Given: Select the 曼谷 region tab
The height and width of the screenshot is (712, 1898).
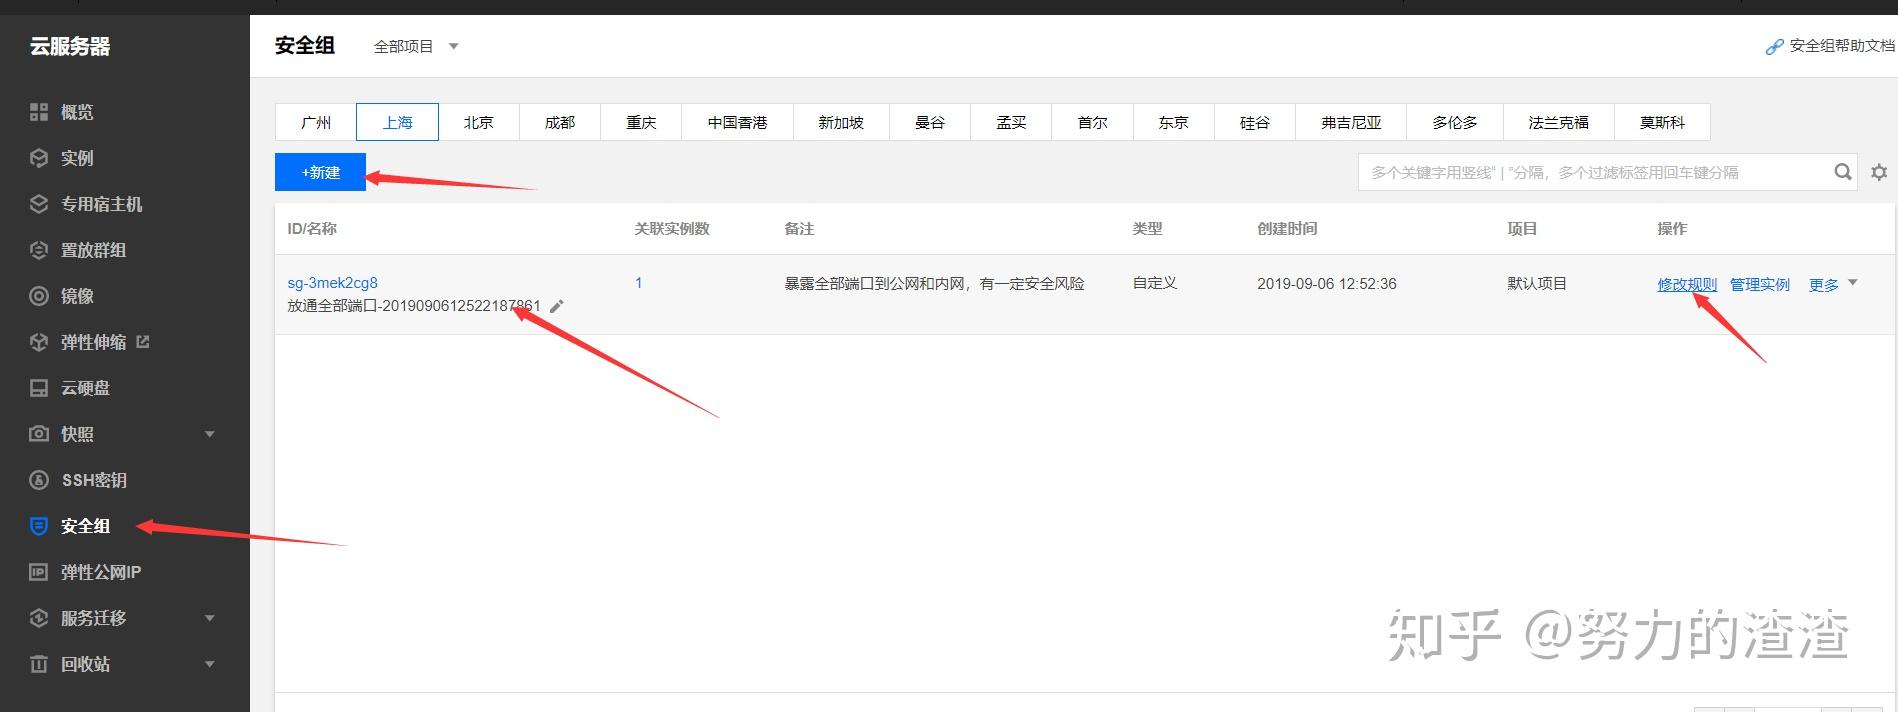Looking at the screenshot, I should point(930,122).
